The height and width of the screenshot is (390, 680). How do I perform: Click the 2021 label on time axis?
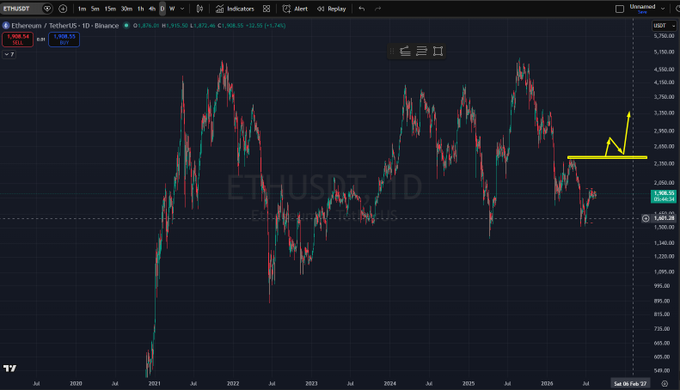154,383
